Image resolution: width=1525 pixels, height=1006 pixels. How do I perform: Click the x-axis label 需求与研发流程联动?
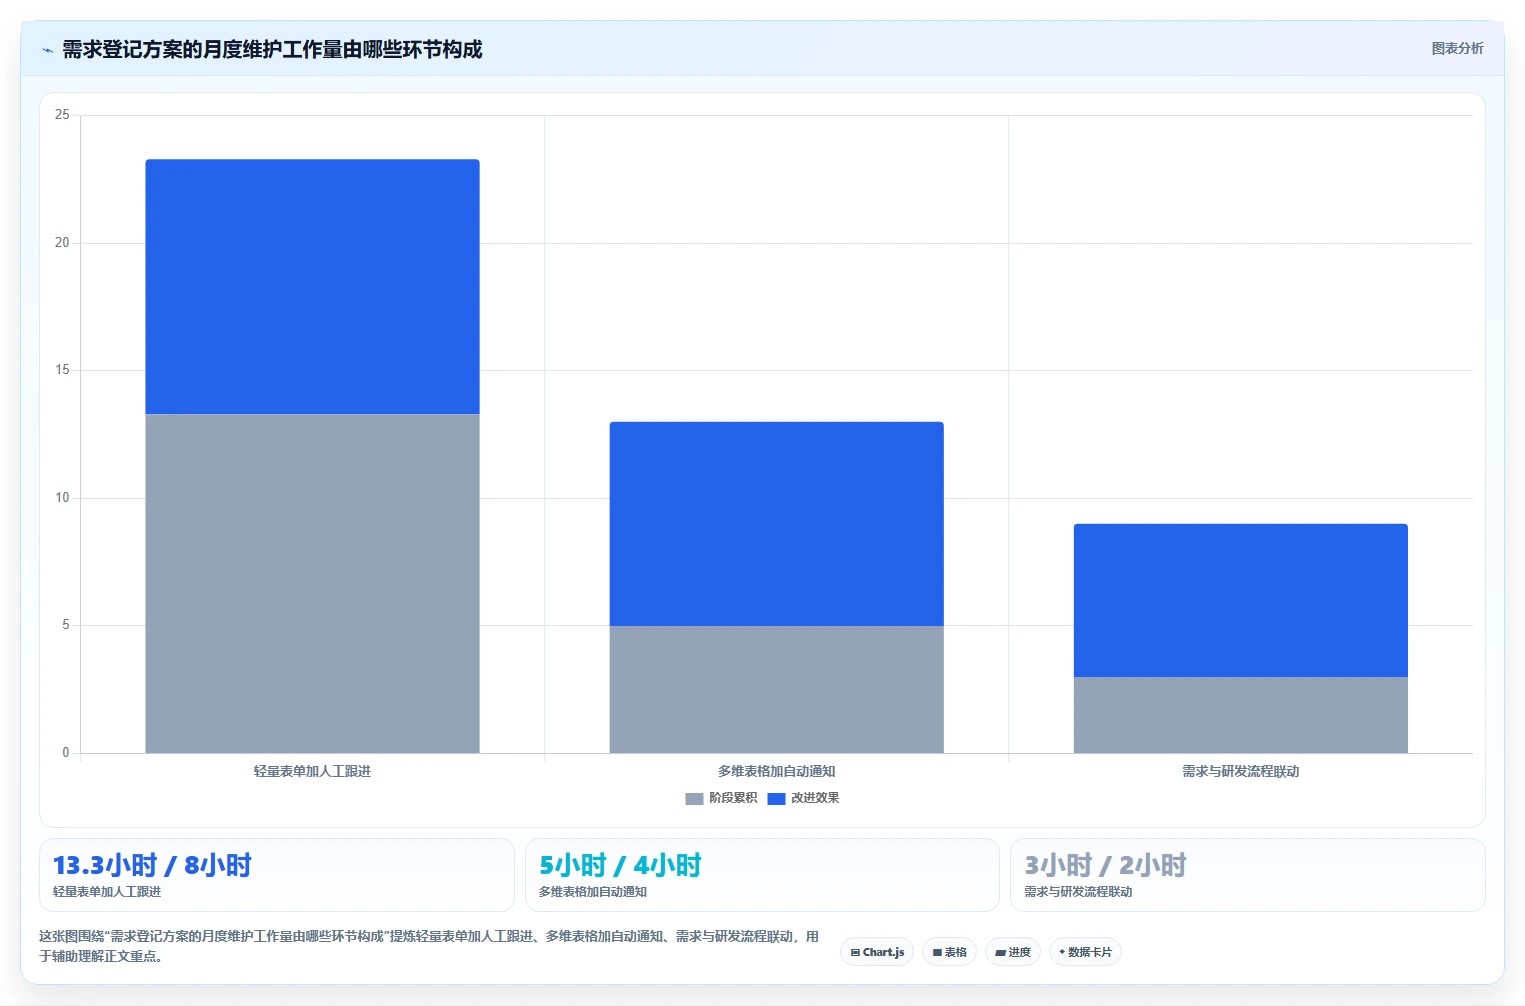coord(1240,771)
